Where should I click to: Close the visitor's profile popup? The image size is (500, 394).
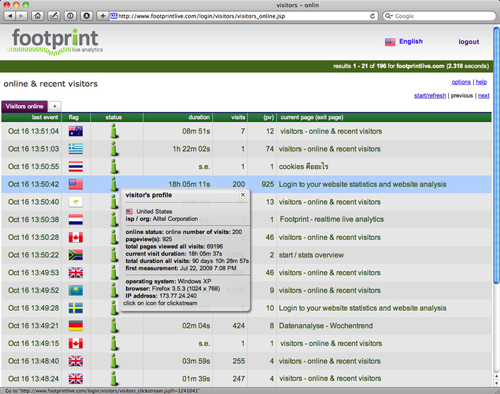coord(243,195)
